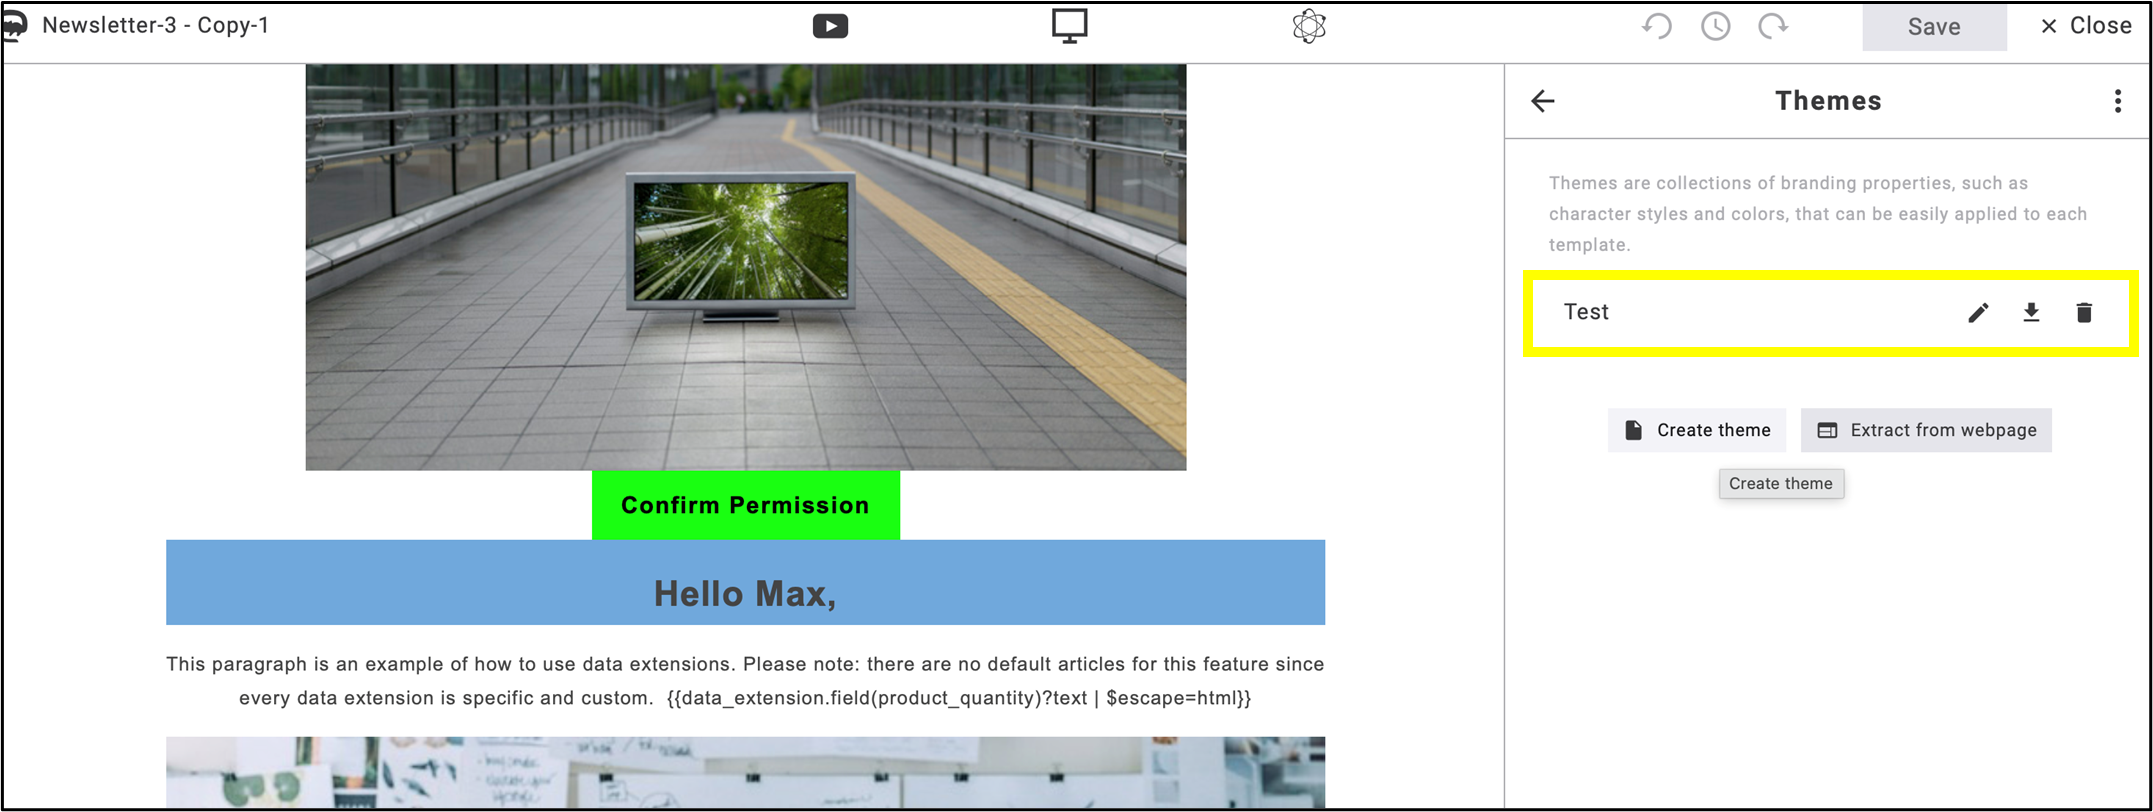2153x812 pixels.
Task: Click the Create theme button
Action: pos(1697,430)
